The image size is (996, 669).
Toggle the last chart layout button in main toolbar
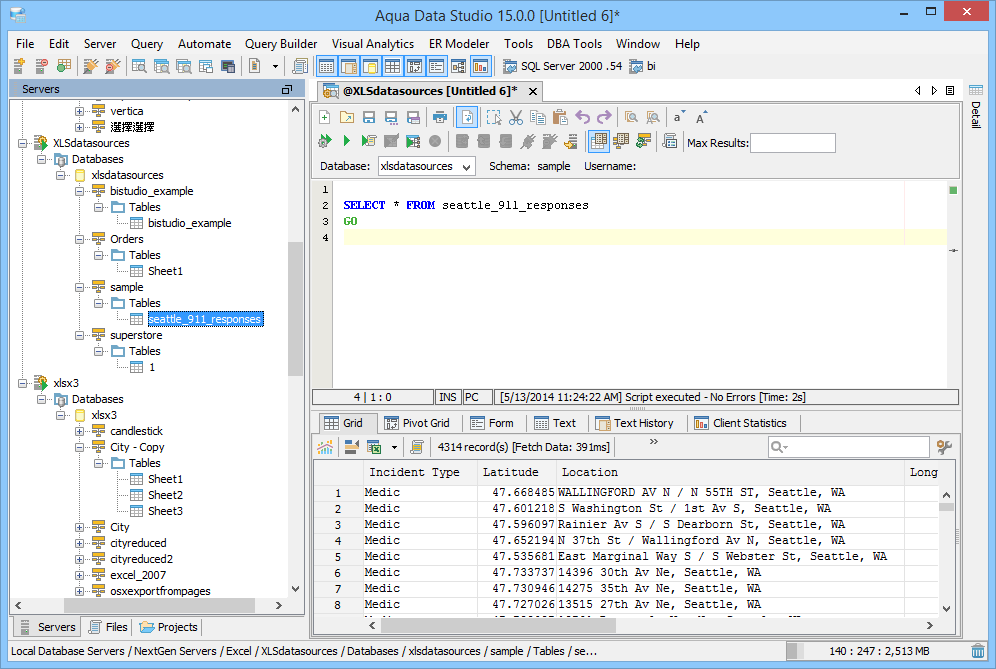pos(480,66)
